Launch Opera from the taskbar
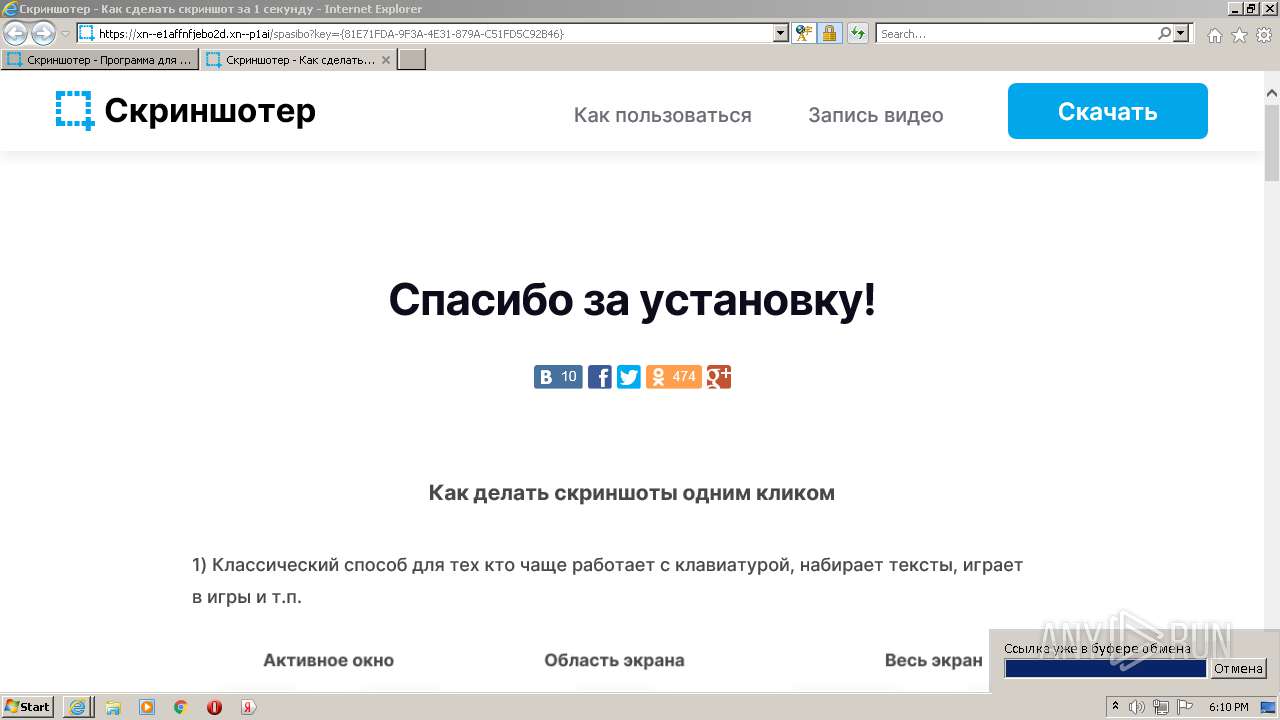The image size is (1280, 720). click(215, 707)
